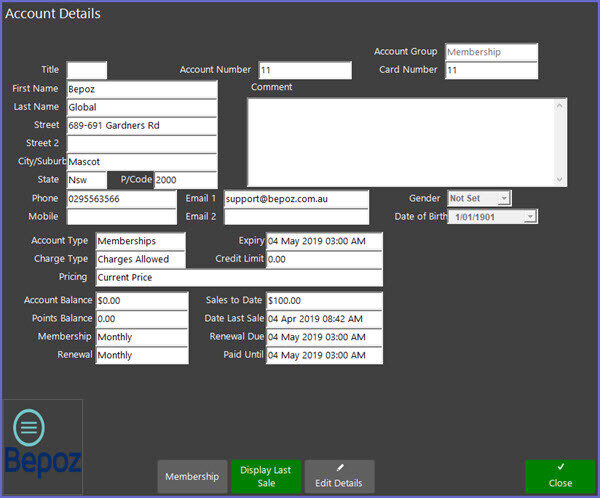This screenshot has height=499, width=600.
Task: Click the empty Mobile field
Action: (x=121, y=216)
